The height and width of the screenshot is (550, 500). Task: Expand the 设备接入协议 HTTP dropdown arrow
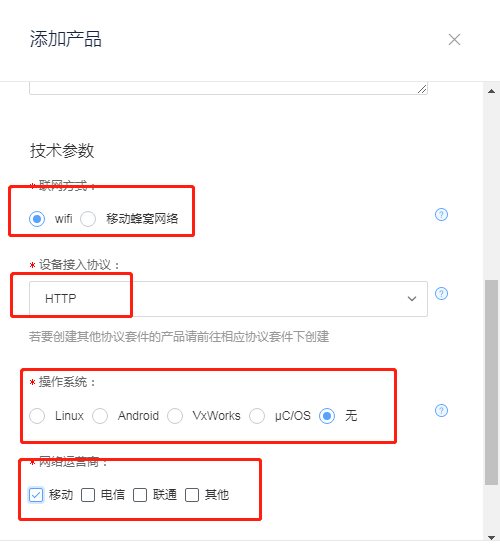412,299
